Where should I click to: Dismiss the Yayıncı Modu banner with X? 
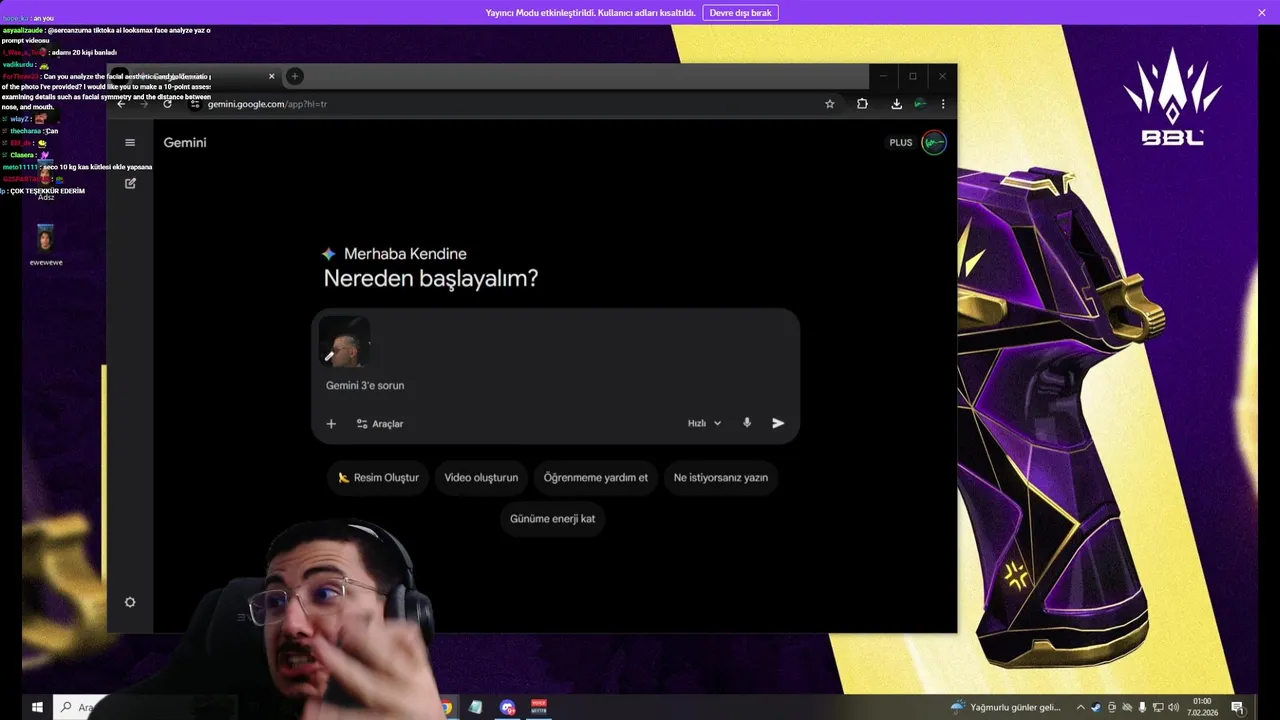1261,13
